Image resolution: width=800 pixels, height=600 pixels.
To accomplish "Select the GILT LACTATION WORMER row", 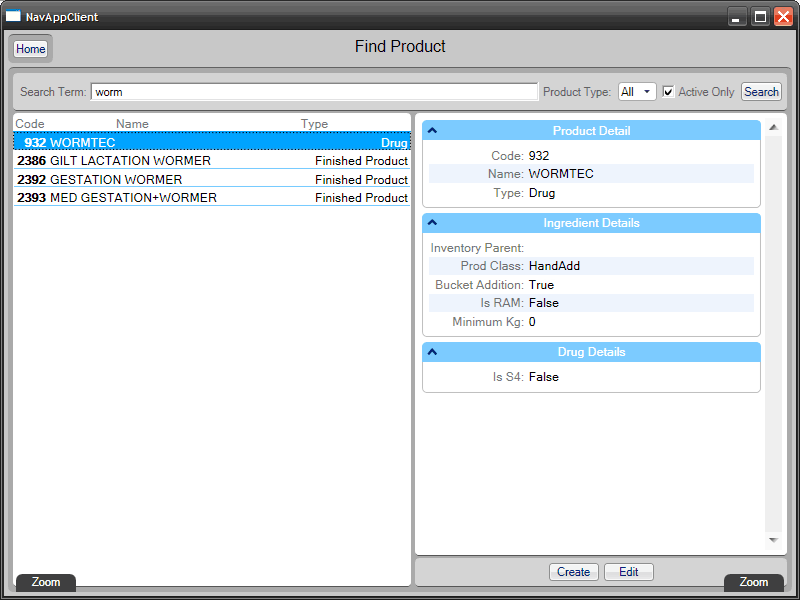I will click(211, 161).
